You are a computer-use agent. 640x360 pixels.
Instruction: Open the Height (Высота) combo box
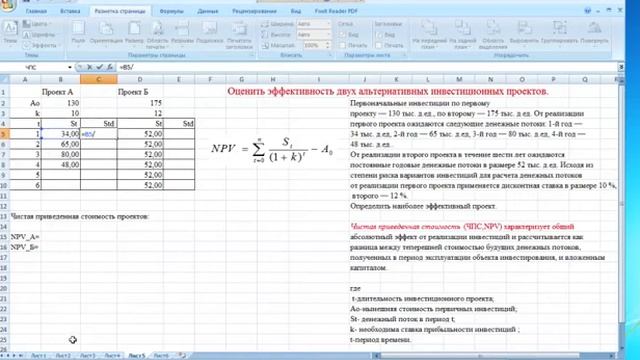click(x=313, y=35)
